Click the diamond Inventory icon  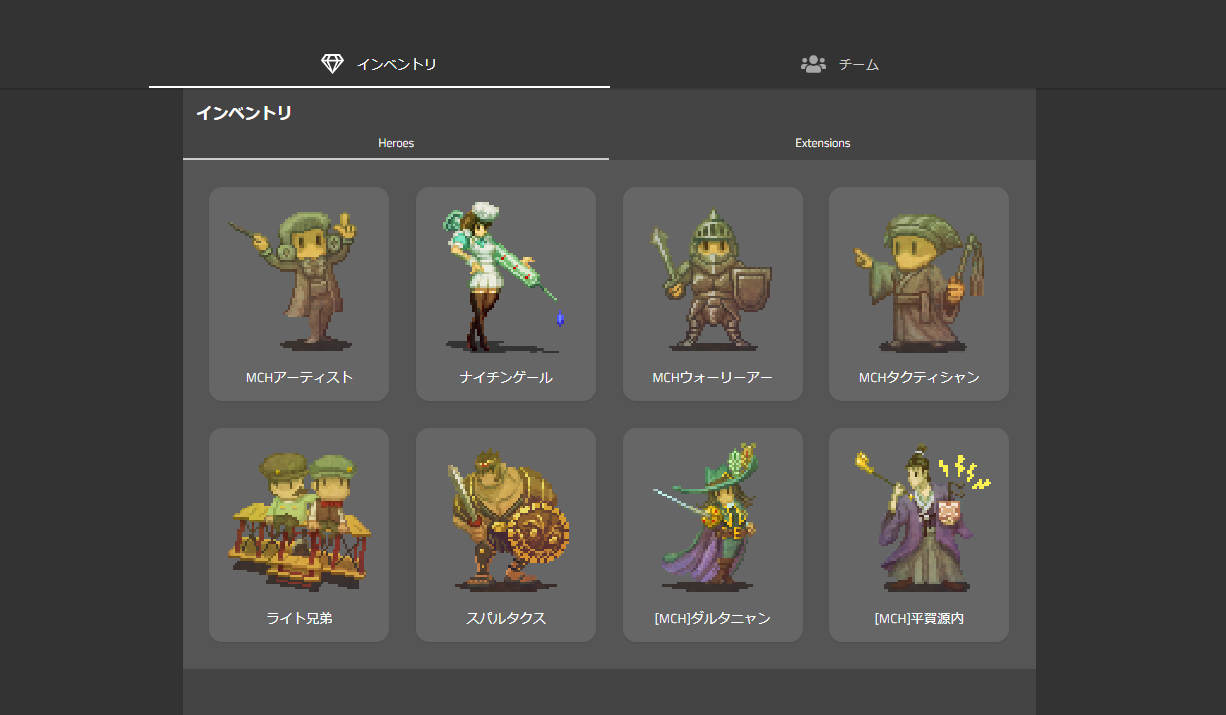[332, 64]
